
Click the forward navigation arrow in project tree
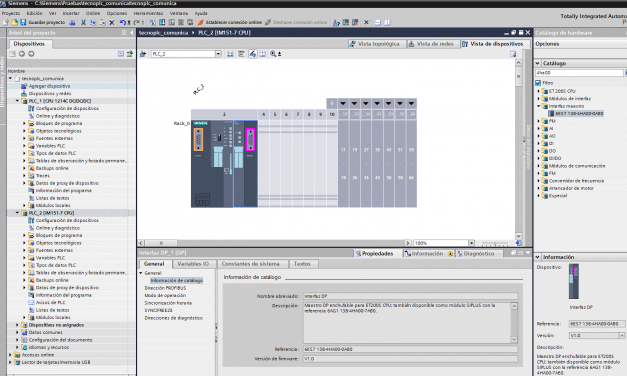[31, 54]
